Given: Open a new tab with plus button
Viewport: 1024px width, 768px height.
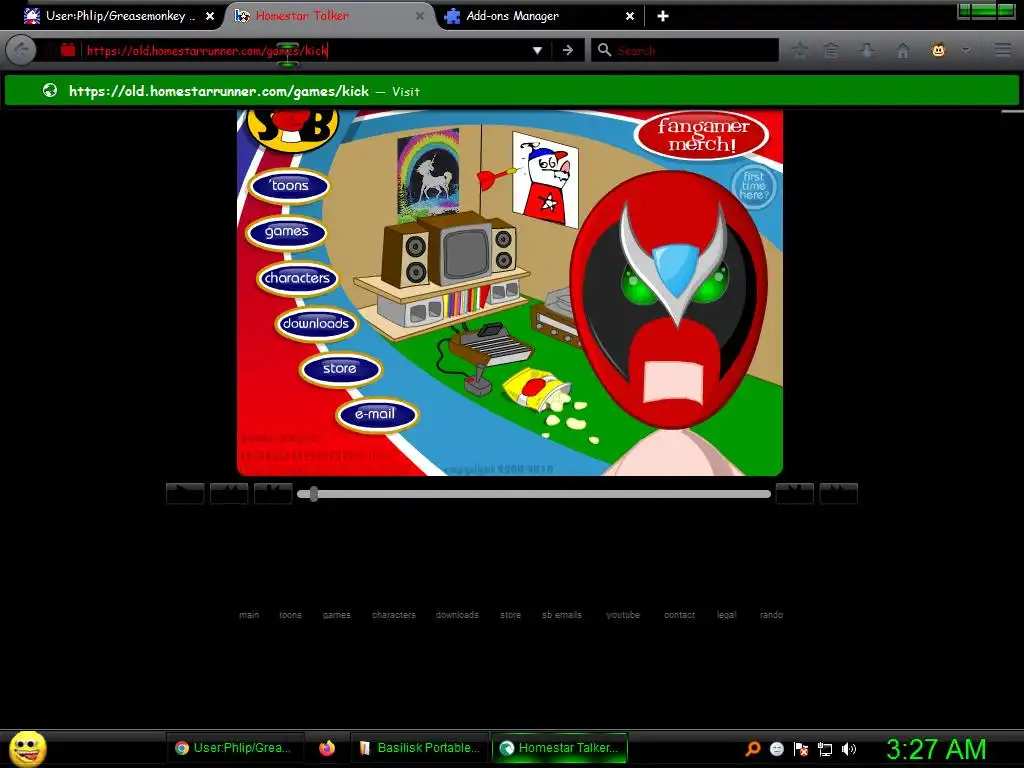Looking at the screenshot, I should (663, 16).
